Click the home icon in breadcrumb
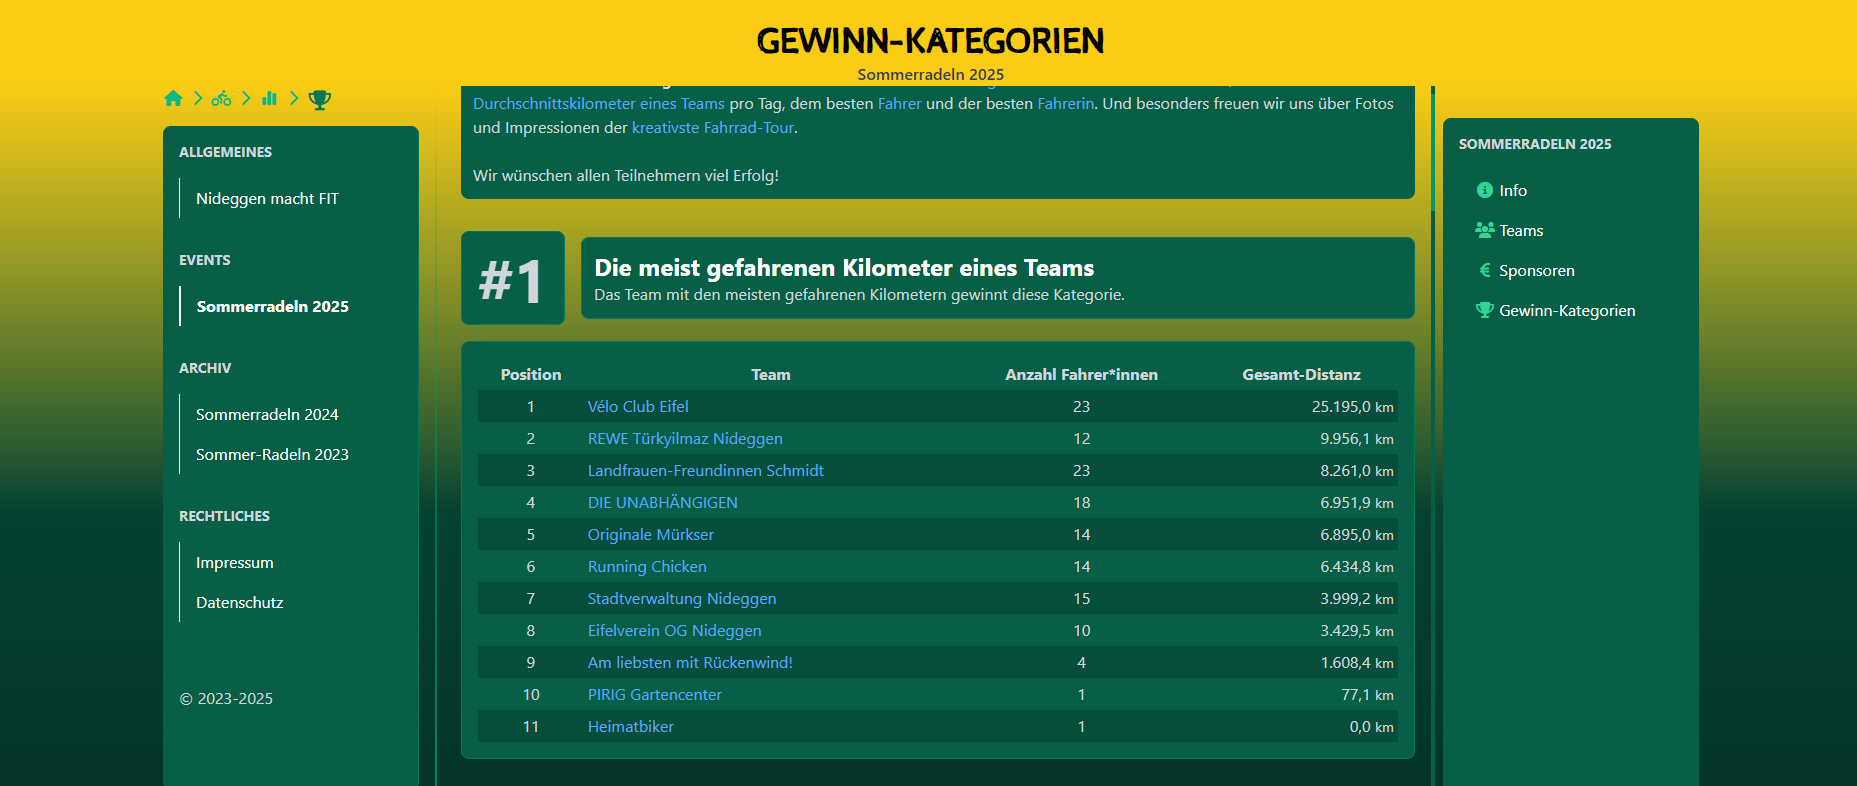 (173, 98)
